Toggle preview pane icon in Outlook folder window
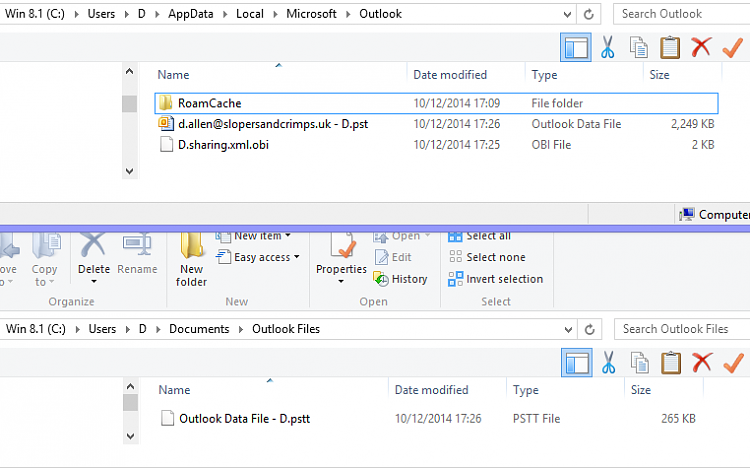 (576, 47)
